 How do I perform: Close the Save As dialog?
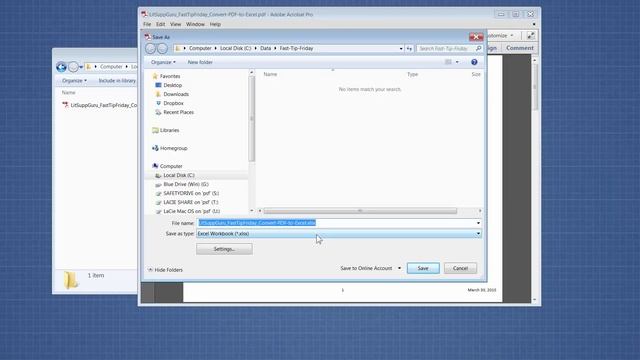476,37
